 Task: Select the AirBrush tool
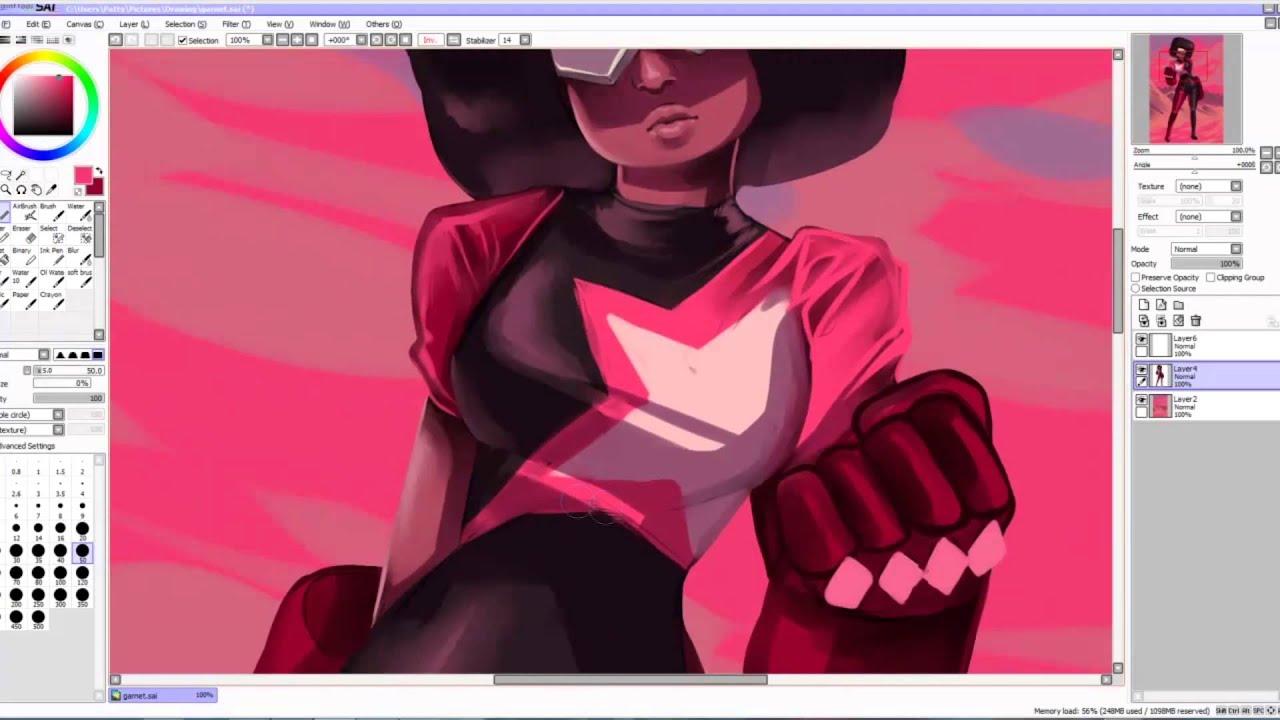[25, 212]
